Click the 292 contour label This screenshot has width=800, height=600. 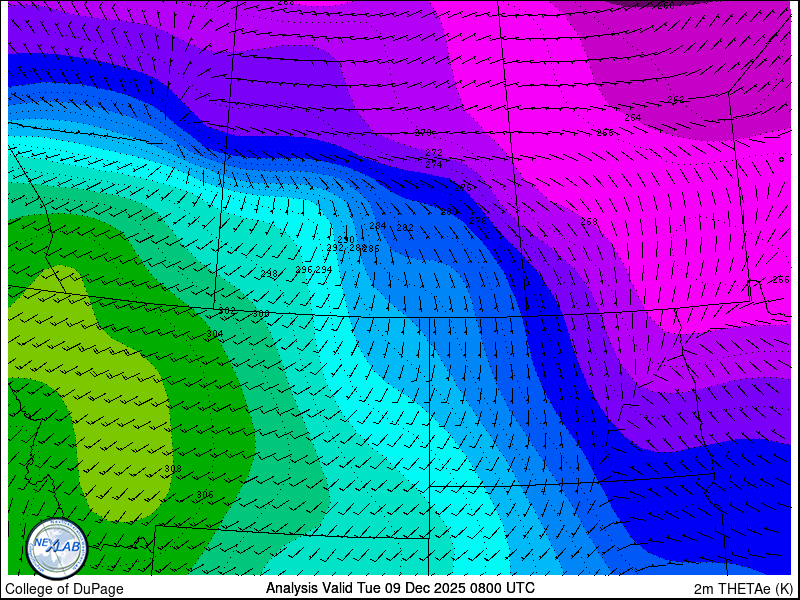coord(335,247)
